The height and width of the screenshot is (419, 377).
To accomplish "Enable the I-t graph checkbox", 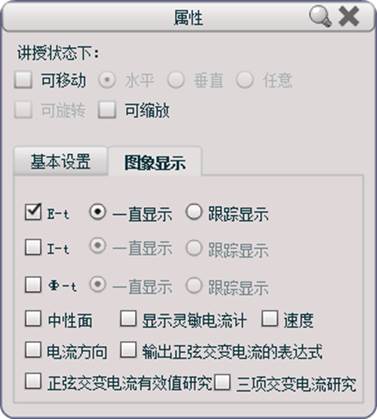I will 33,247.
